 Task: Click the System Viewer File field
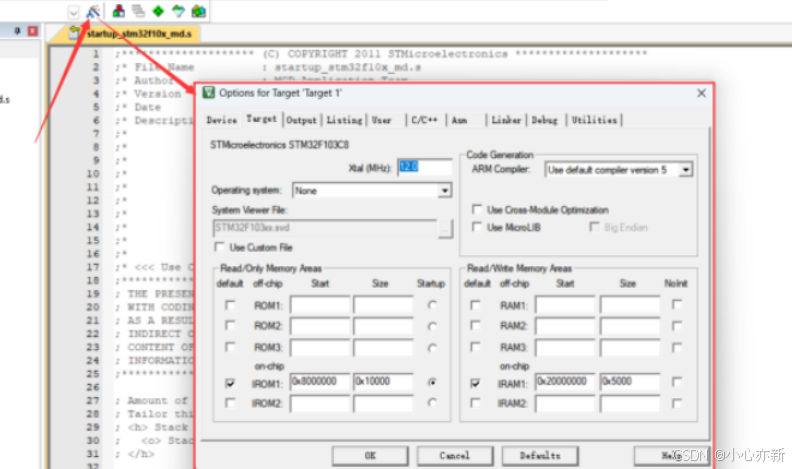tap(325, 228)
